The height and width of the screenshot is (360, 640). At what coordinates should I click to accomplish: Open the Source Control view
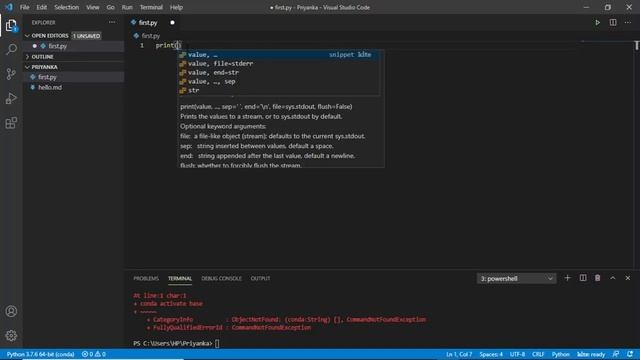(x=11, y=74)
